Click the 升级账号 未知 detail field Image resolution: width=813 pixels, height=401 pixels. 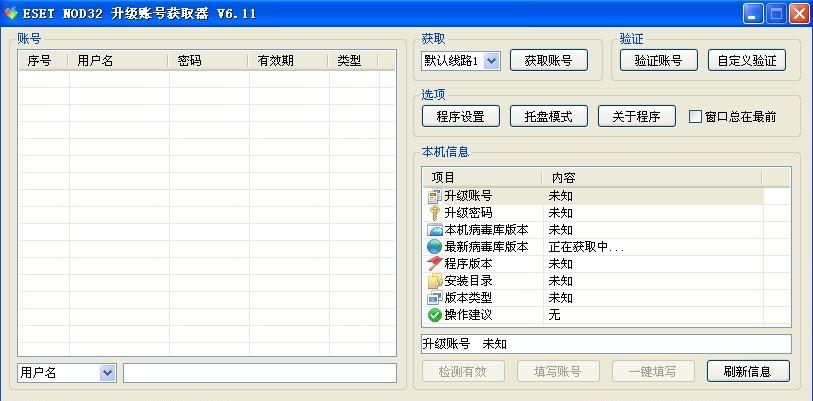607,344
